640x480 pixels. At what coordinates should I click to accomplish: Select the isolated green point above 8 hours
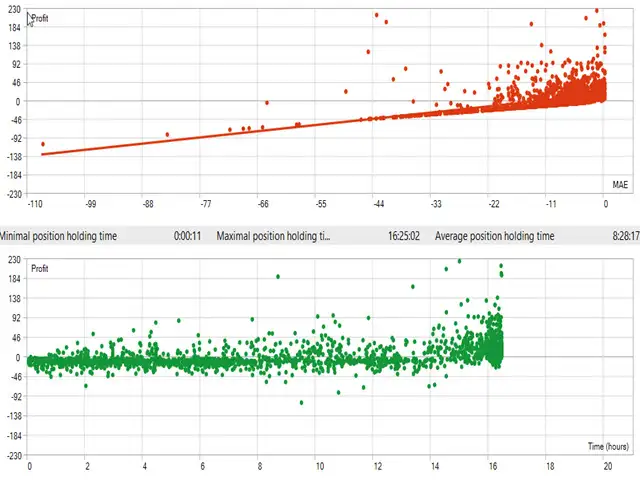[277, 277]
